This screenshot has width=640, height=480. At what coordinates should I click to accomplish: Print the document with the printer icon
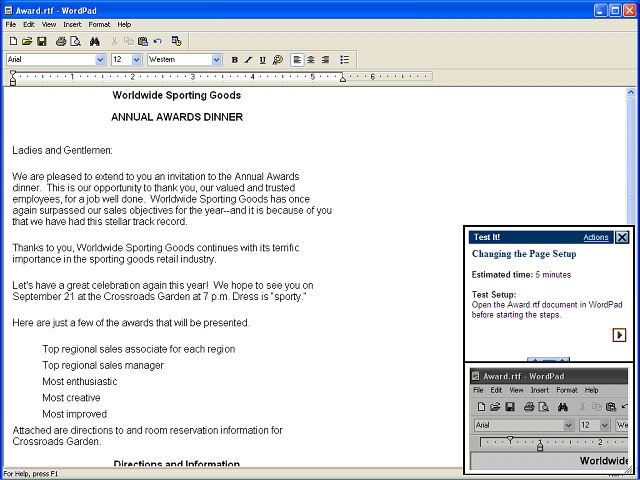pos(61,41)
